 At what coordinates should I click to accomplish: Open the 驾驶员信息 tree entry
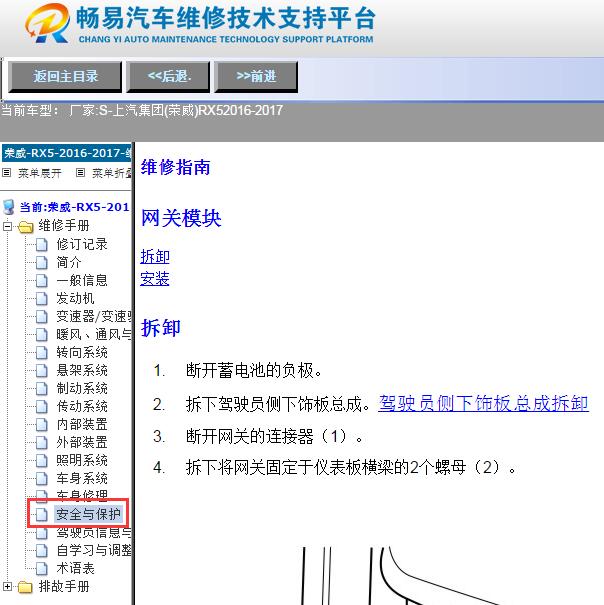click(x=94, y=533)
